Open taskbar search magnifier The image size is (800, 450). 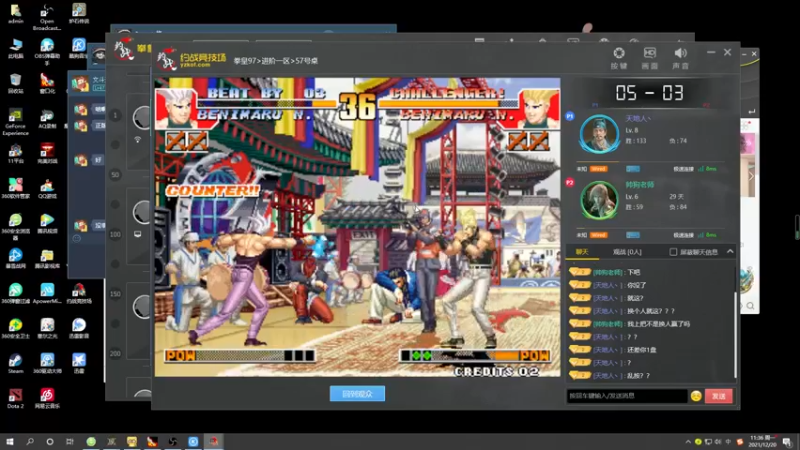[x=30, y=441]
